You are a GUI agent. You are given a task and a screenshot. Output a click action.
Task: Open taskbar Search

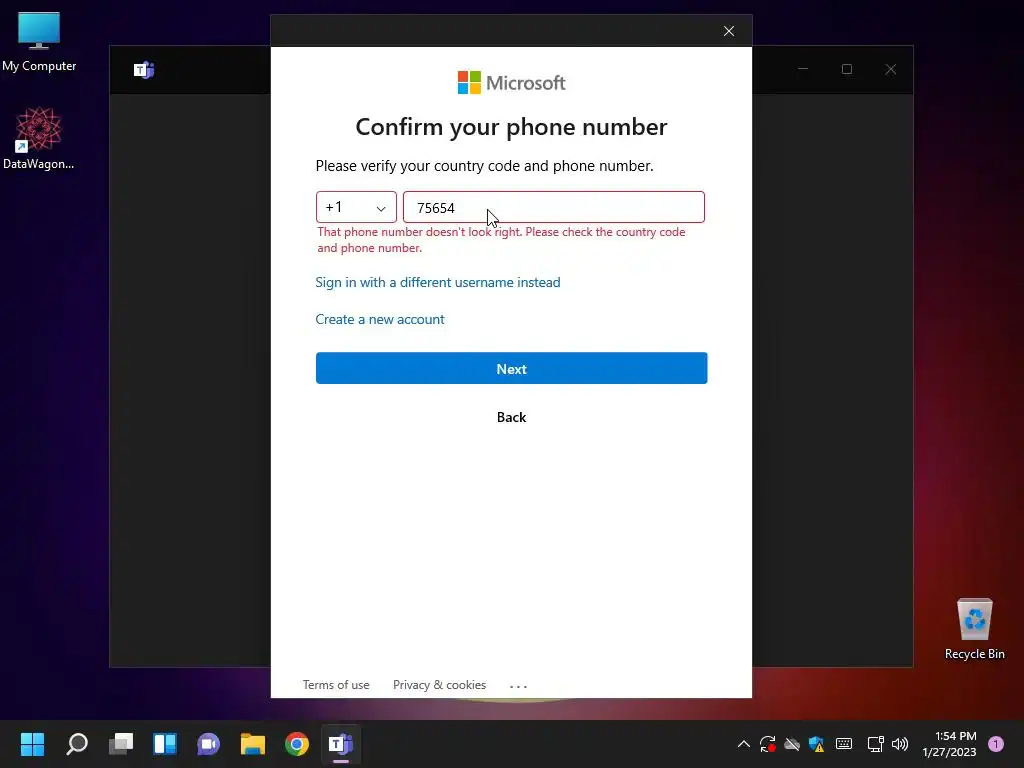pyautogui.click(x=76, y=744)
